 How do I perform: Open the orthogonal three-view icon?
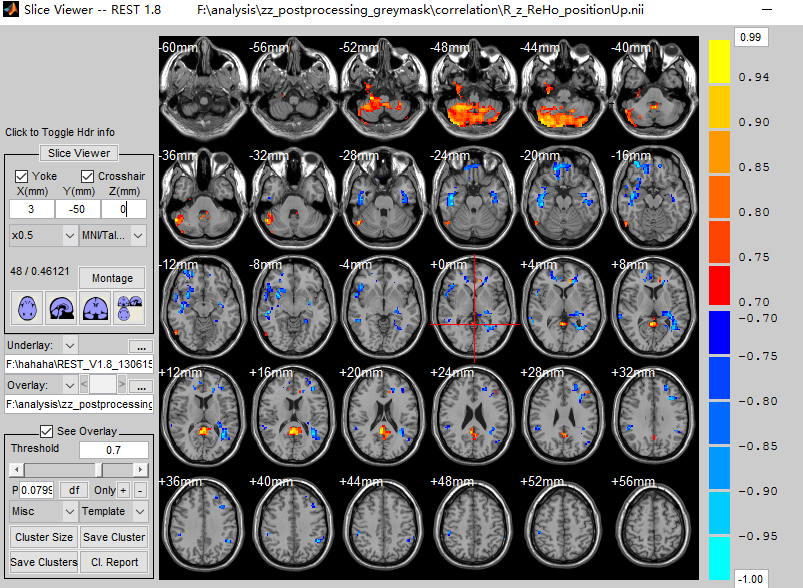pyautogui.click(x=129, y=308)
